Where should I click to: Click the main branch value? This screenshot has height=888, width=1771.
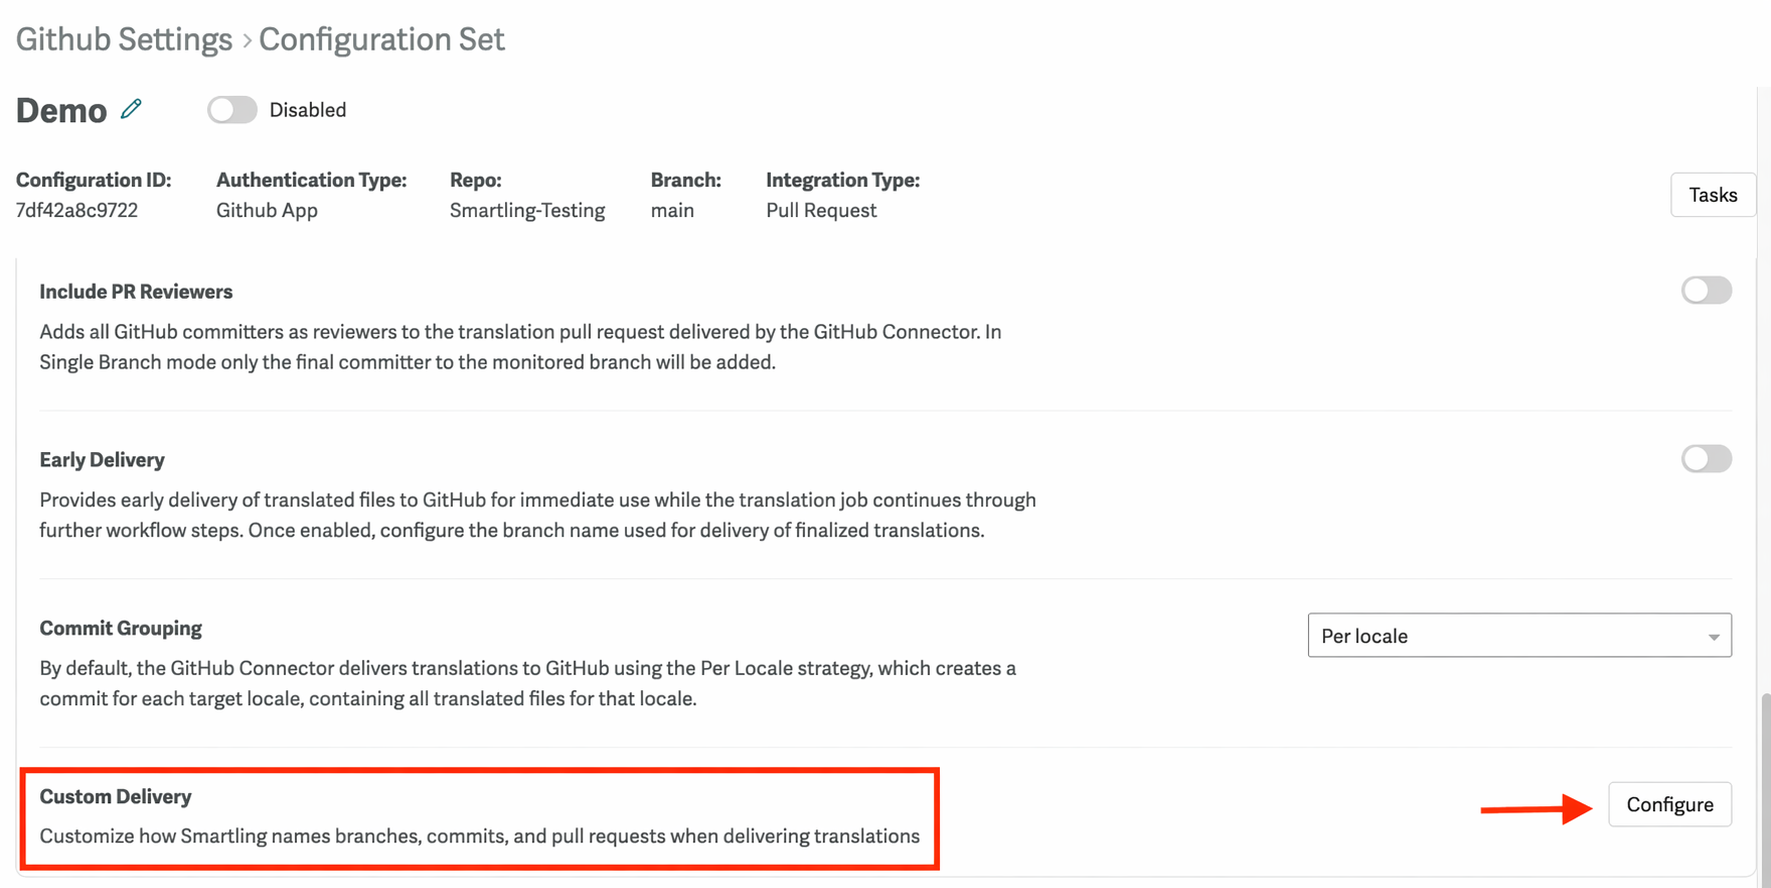click(x=672, y=211)
